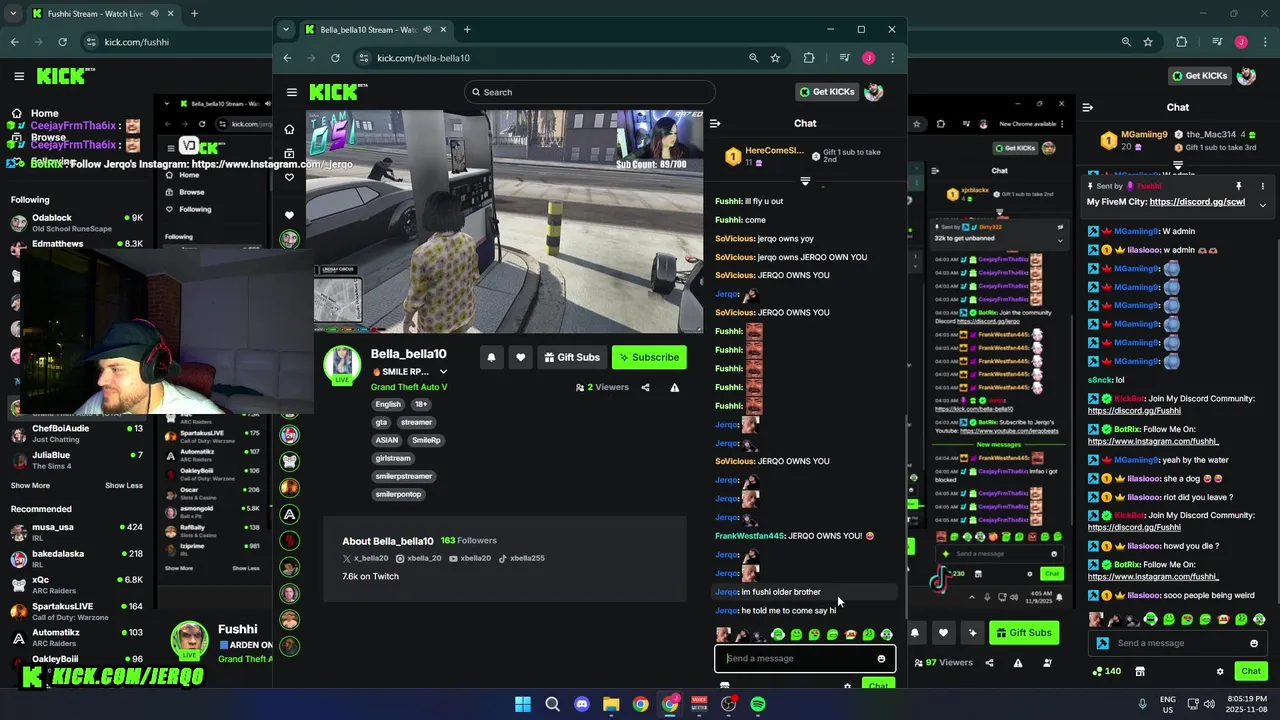This screenshot has width=1280, height=720.
Task: Open xbella_20 Instagram link
Action: tap(419, 558)
